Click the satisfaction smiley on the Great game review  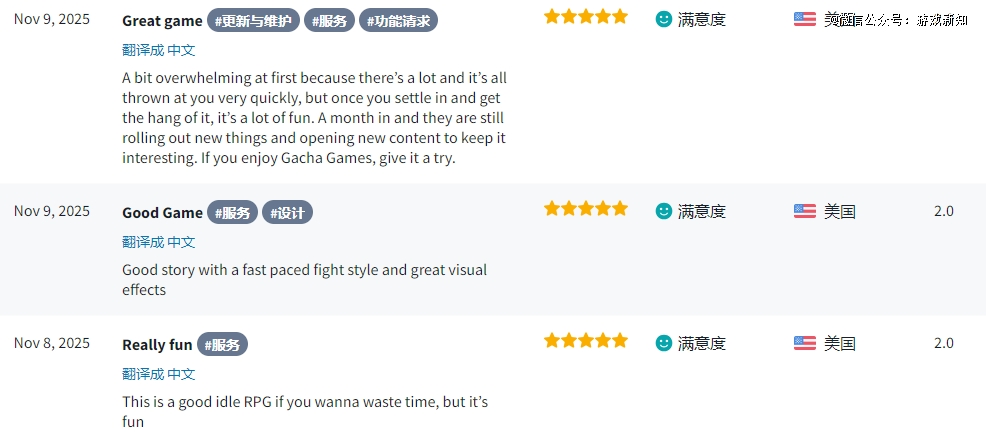point(664,19)
